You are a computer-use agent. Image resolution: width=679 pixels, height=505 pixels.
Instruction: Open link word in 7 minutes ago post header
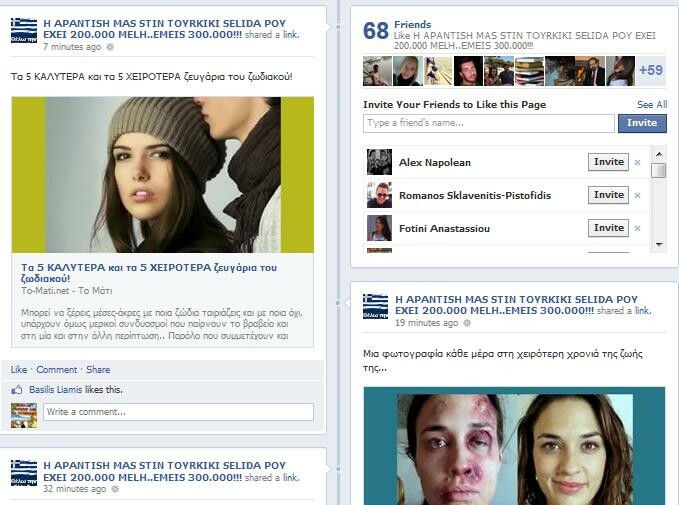291,35
